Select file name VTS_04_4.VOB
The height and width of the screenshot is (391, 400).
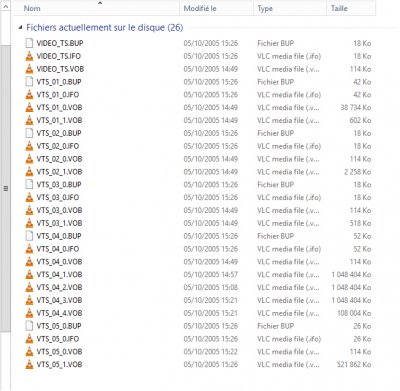[x=59, y=313]
